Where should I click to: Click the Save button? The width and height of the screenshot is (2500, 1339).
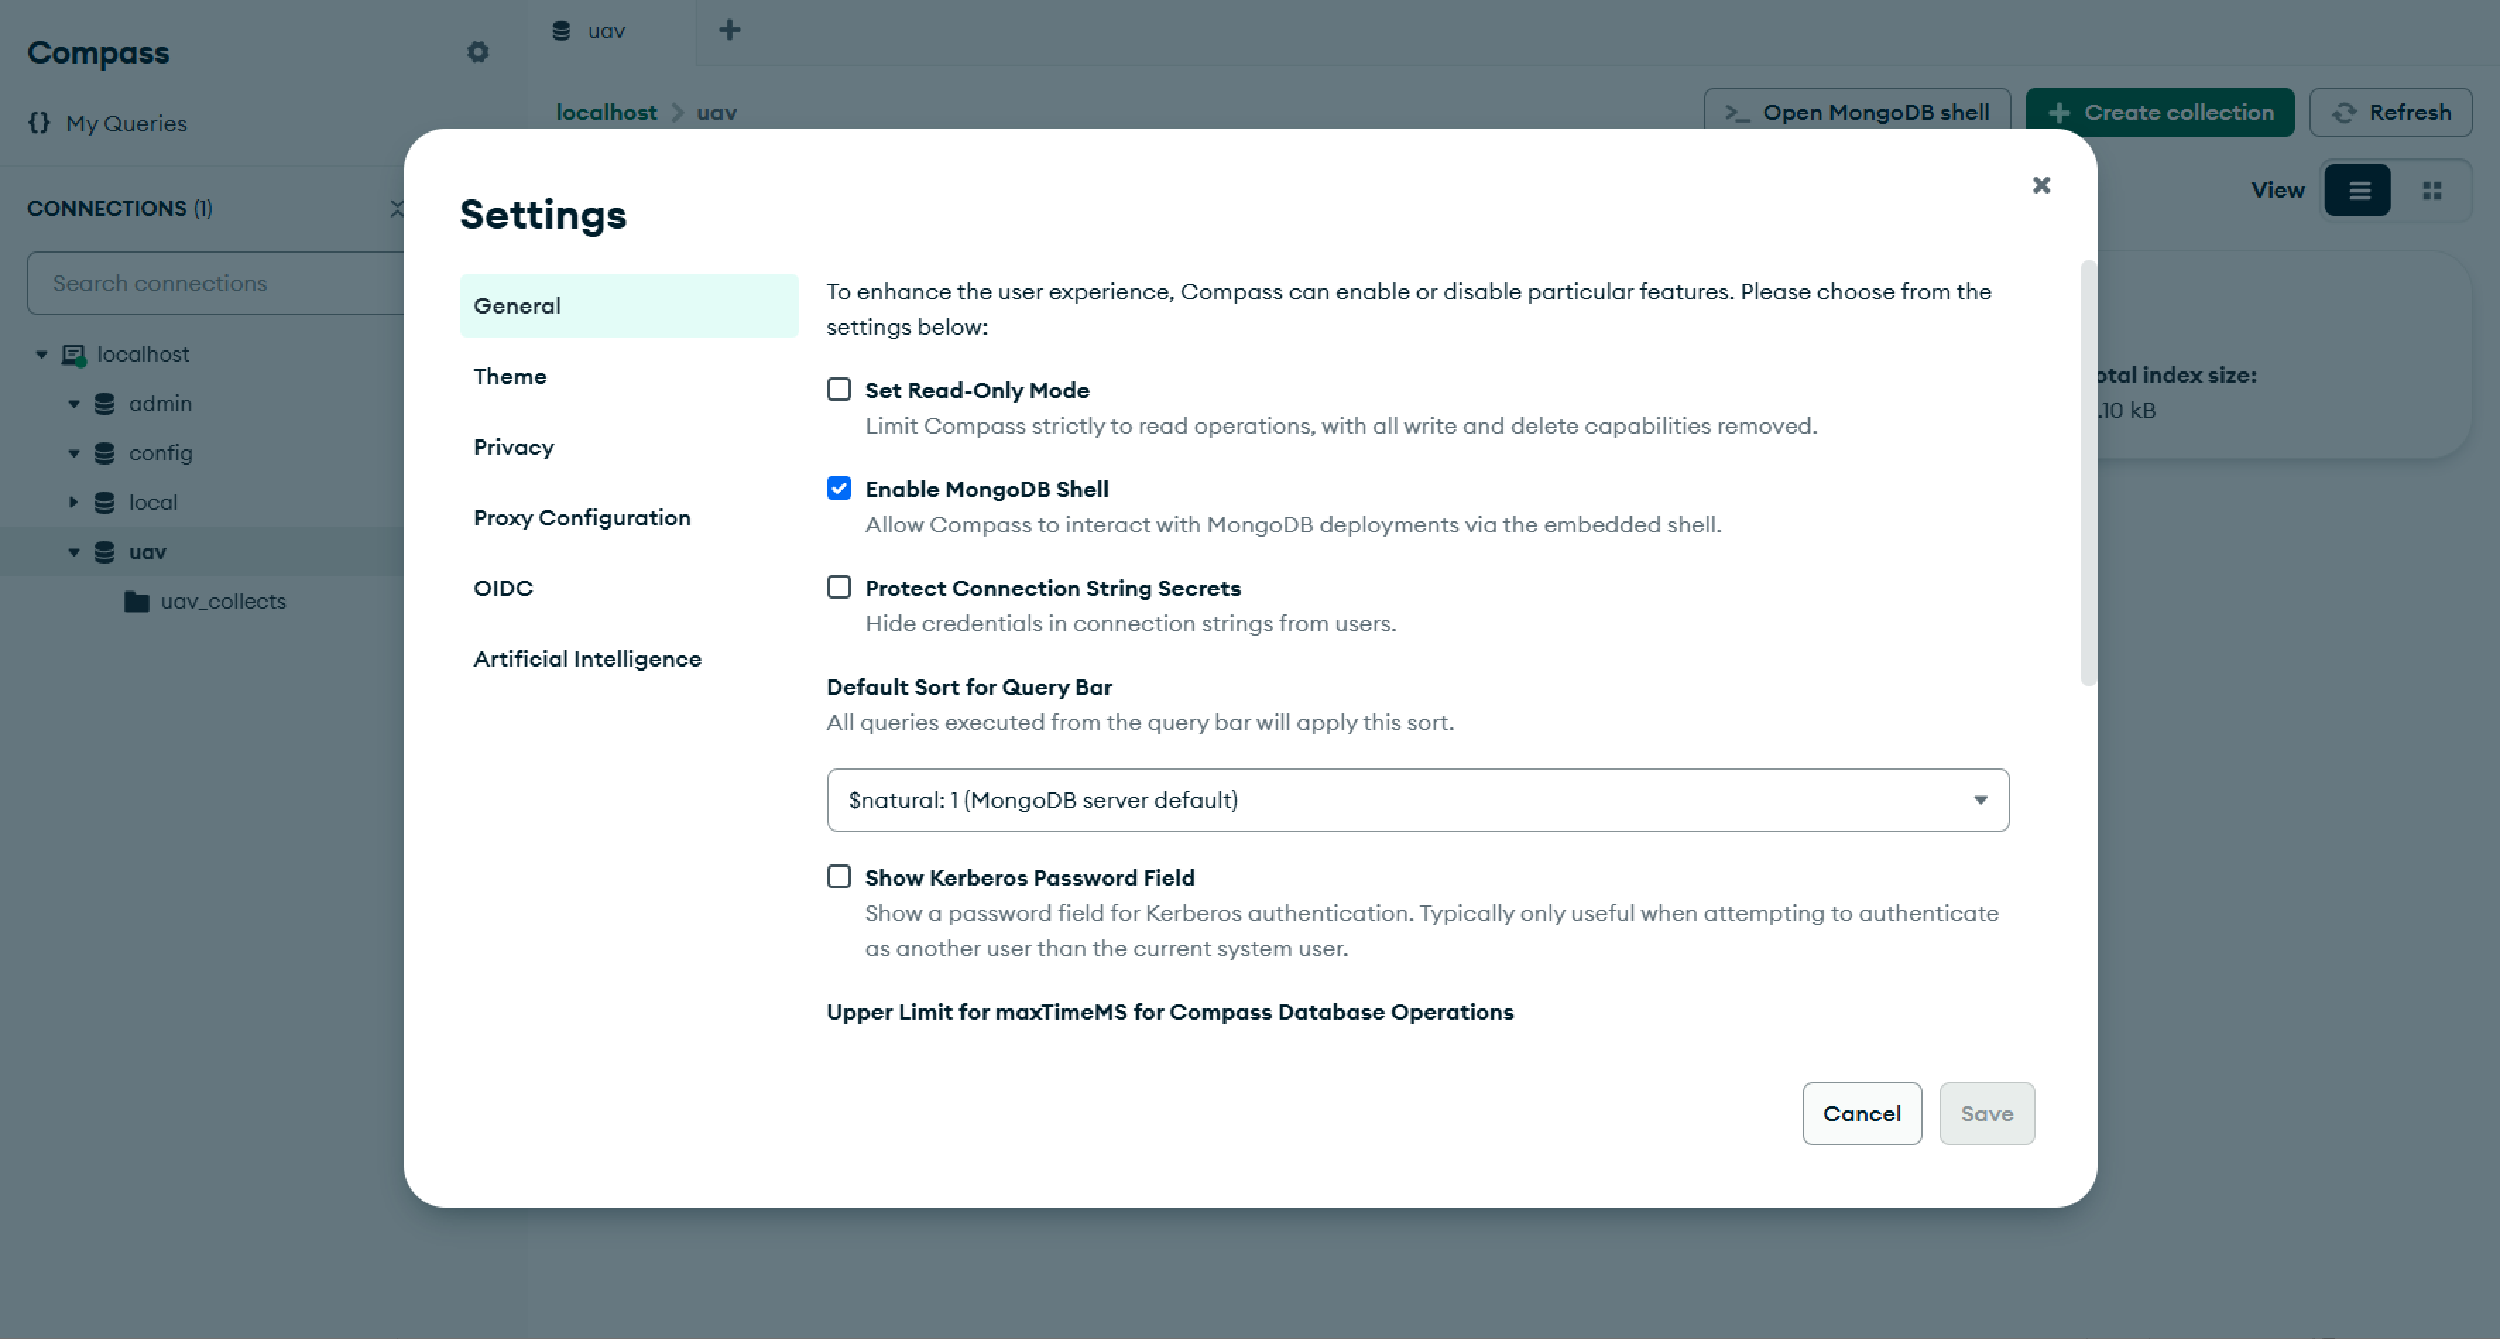point(1987,1113)
